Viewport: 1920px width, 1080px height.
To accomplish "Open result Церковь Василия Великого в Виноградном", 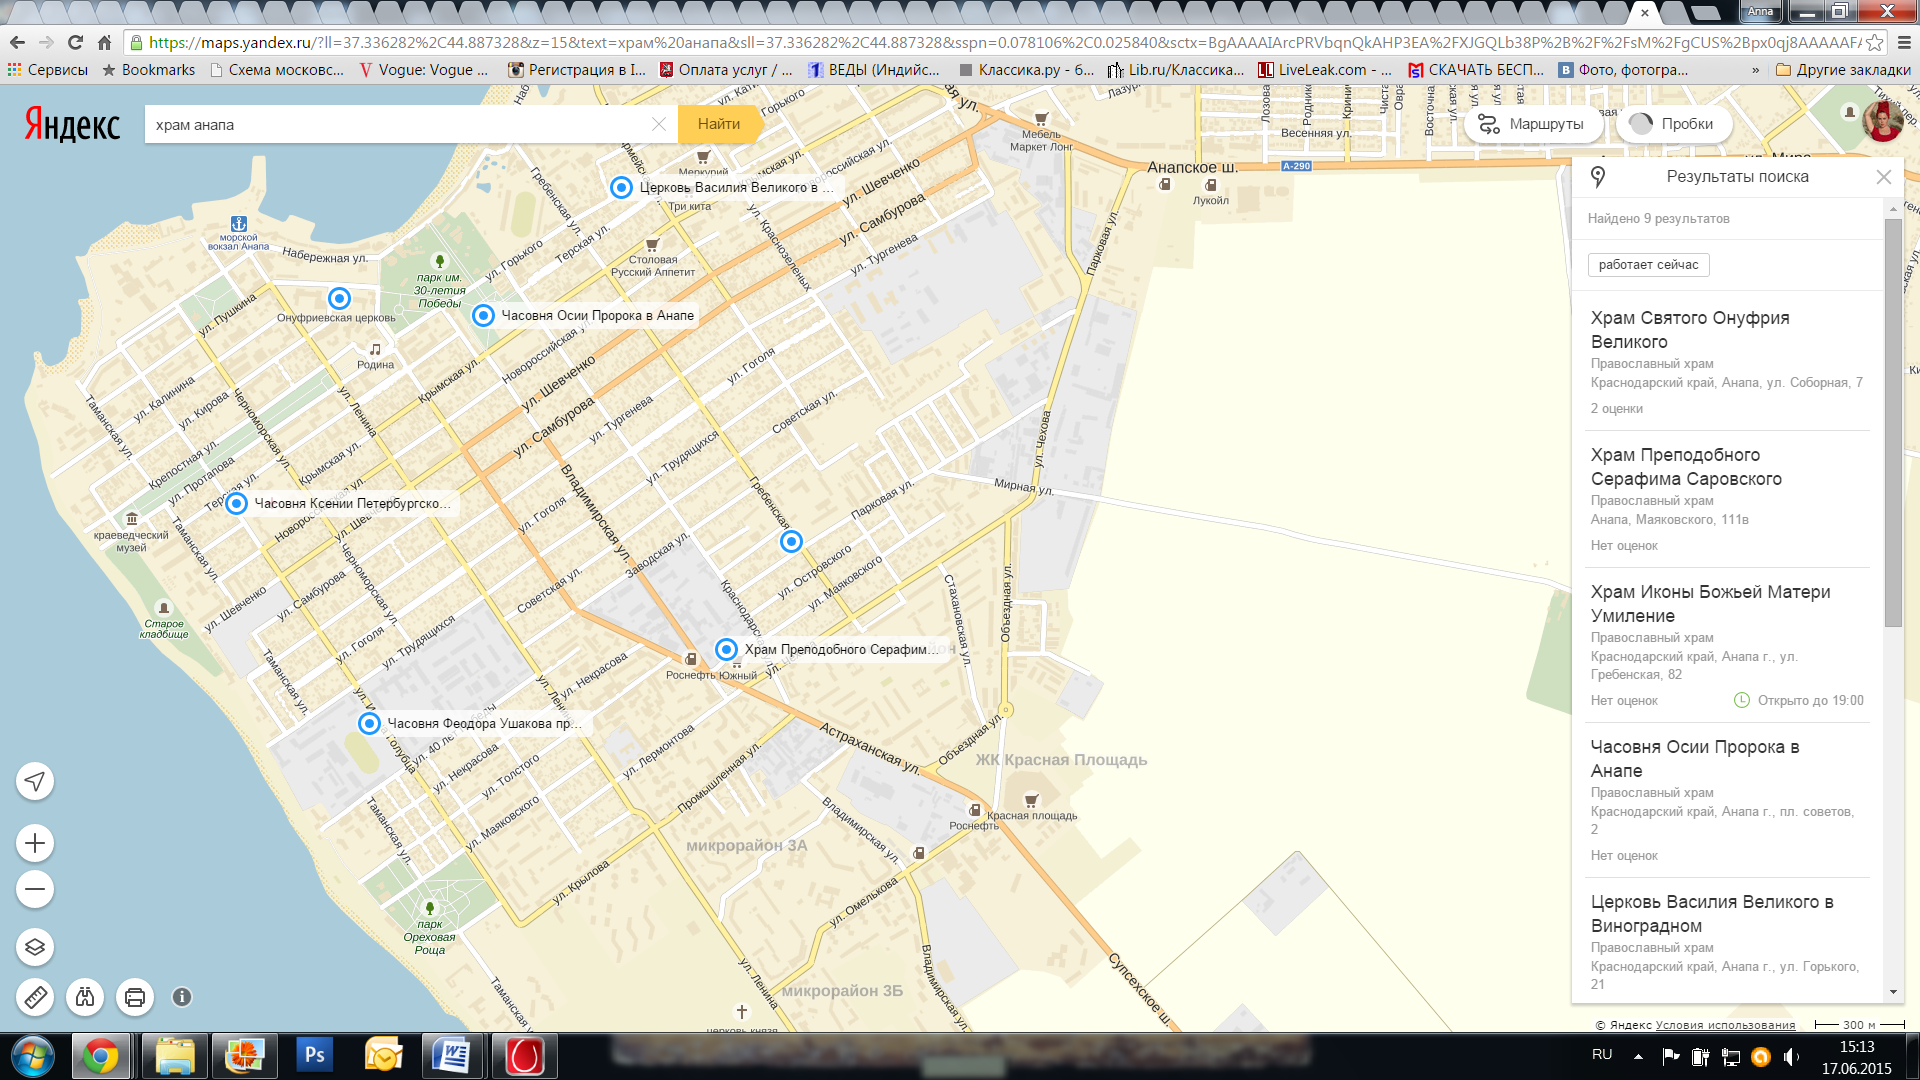I will (x=1712, y=914).
